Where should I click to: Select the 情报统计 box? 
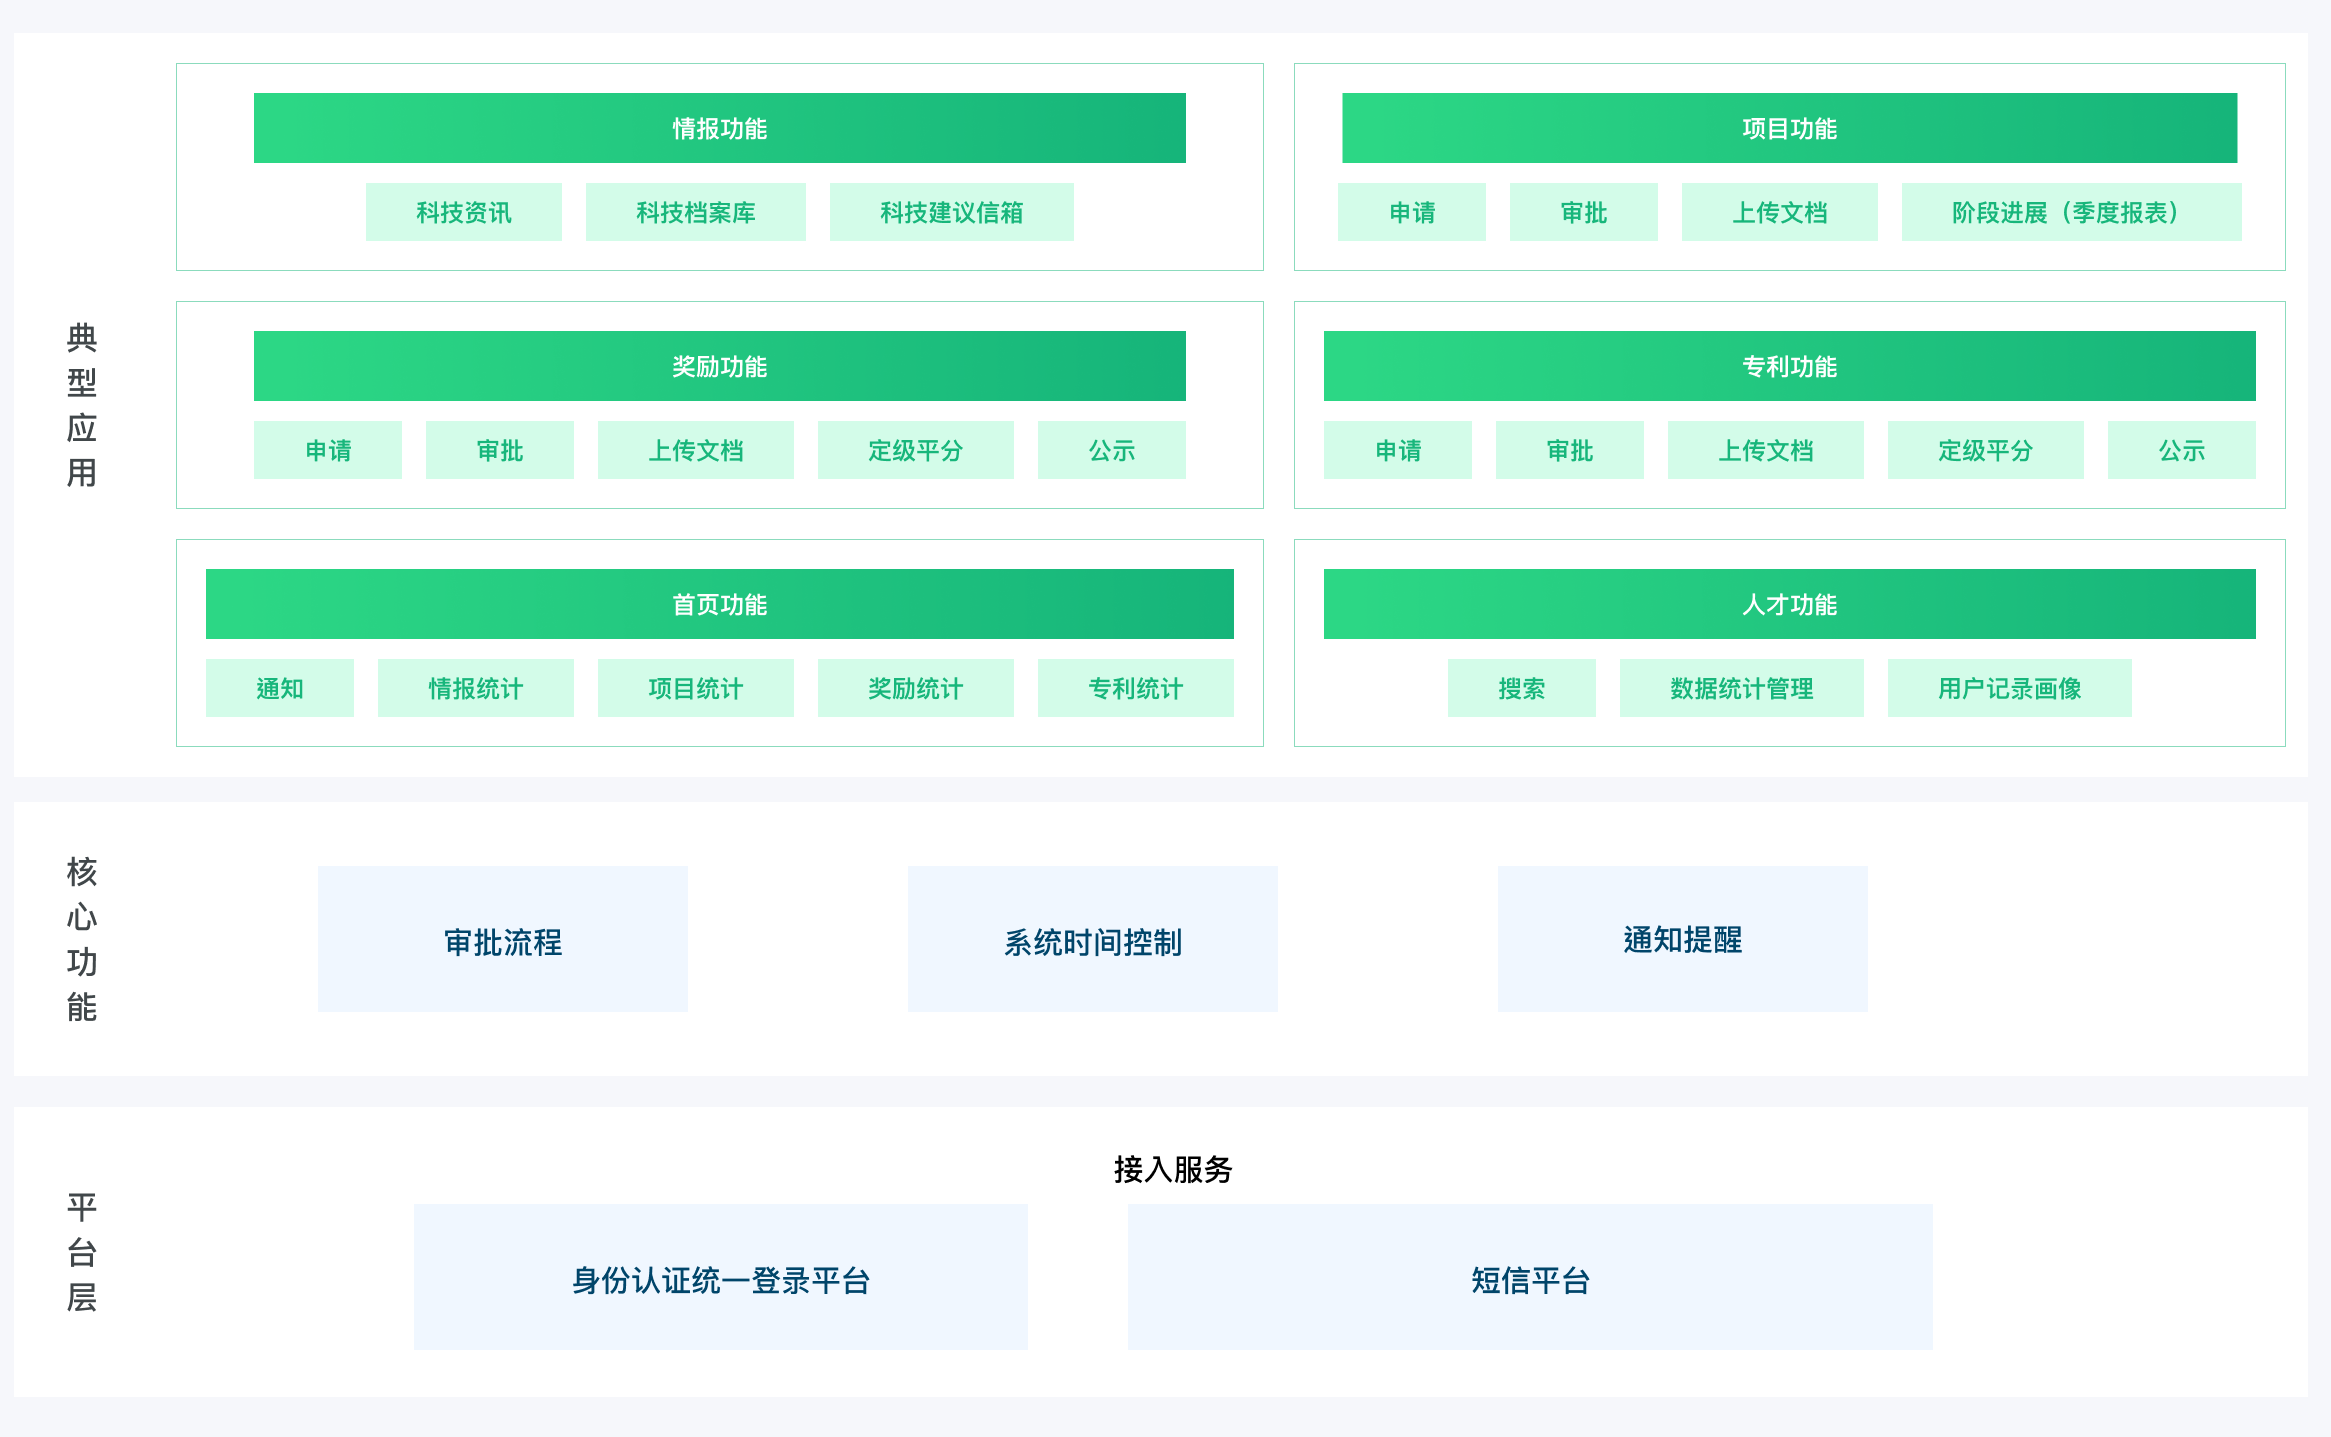coord(475,688)
